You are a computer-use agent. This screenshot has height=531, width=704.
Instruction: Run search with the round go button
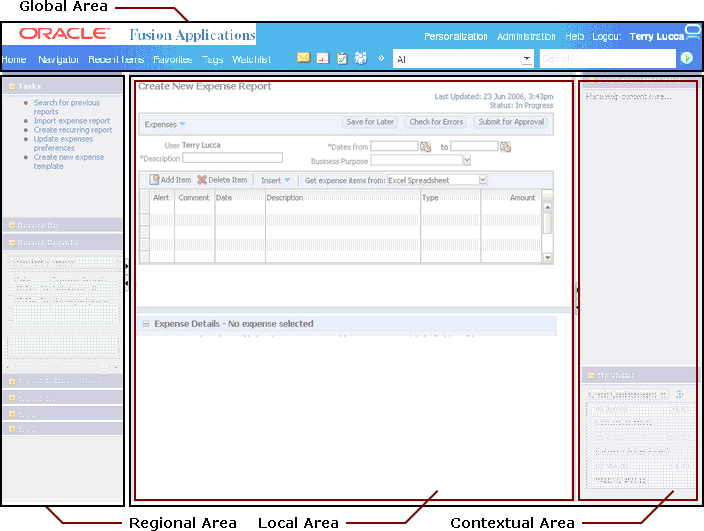686,58
